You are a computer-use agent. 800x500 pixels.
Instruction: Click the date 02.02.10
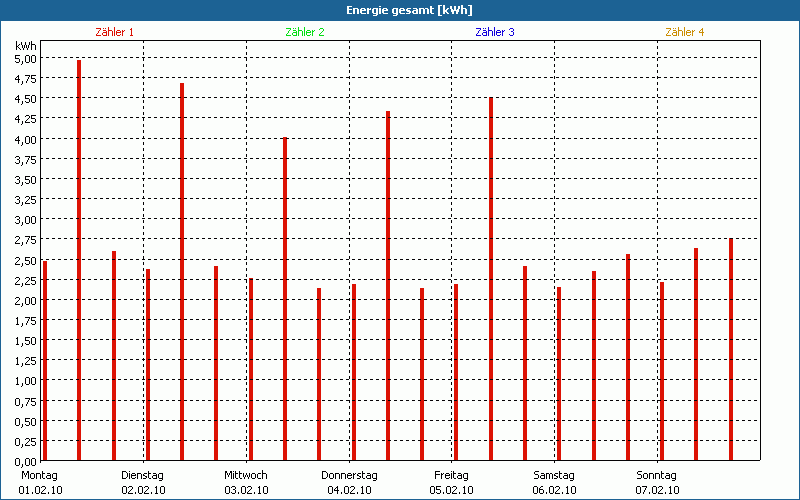pyautogui.click(x=143, y=491)
